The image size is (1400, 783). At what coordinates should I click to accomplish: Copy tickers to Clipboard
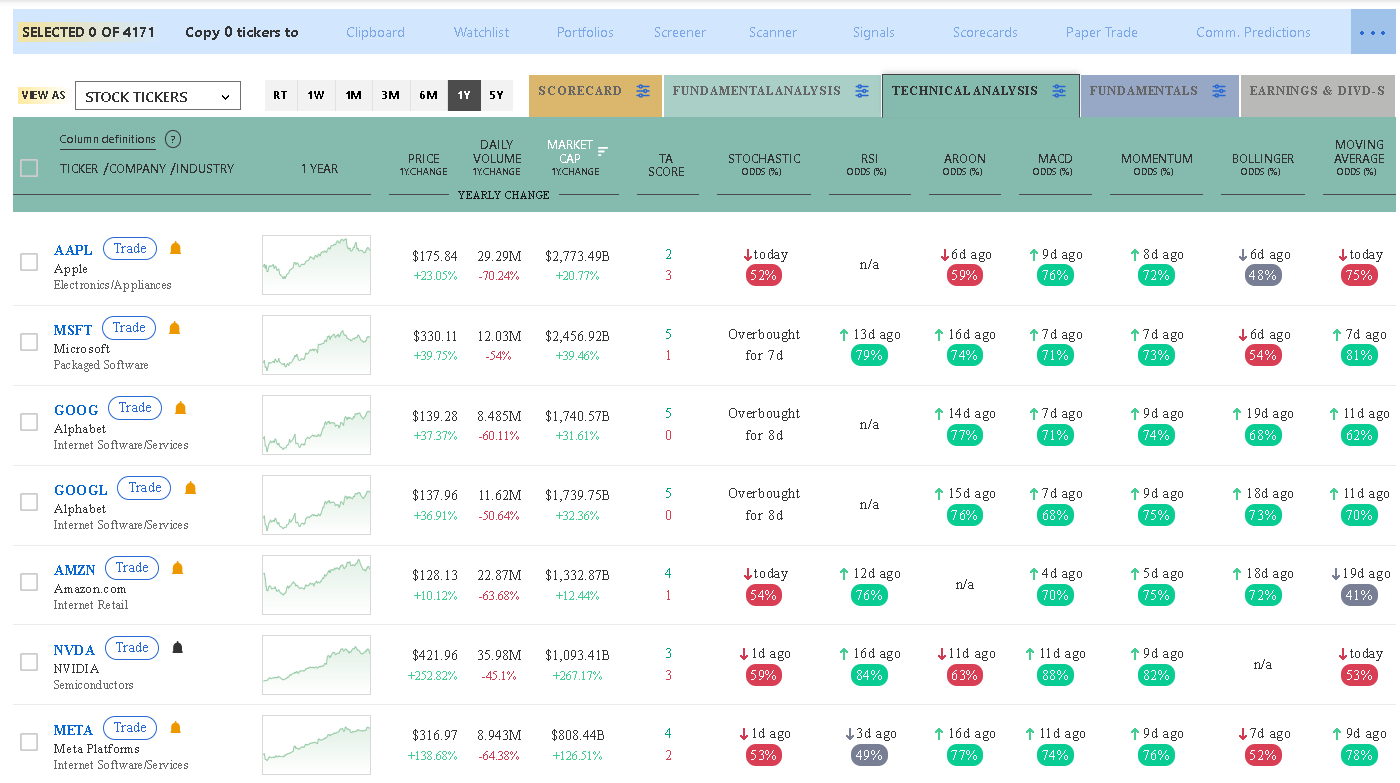[376, 32]
